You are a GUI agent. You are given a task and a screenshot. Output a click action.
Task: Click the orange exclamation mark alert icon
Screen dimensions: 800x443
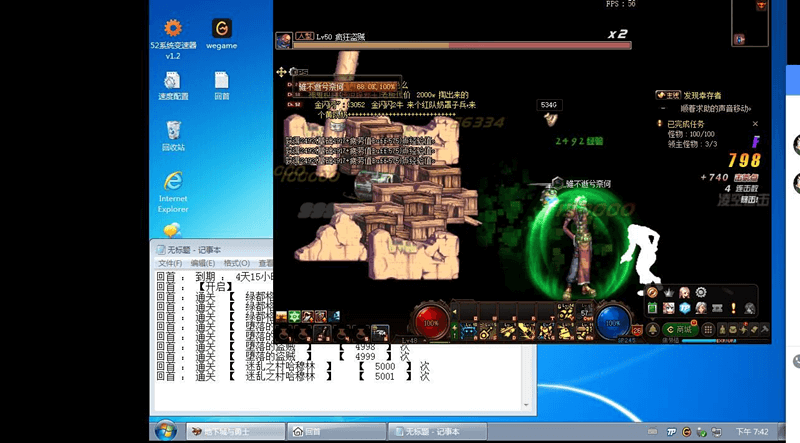click(x=734, y=308)
